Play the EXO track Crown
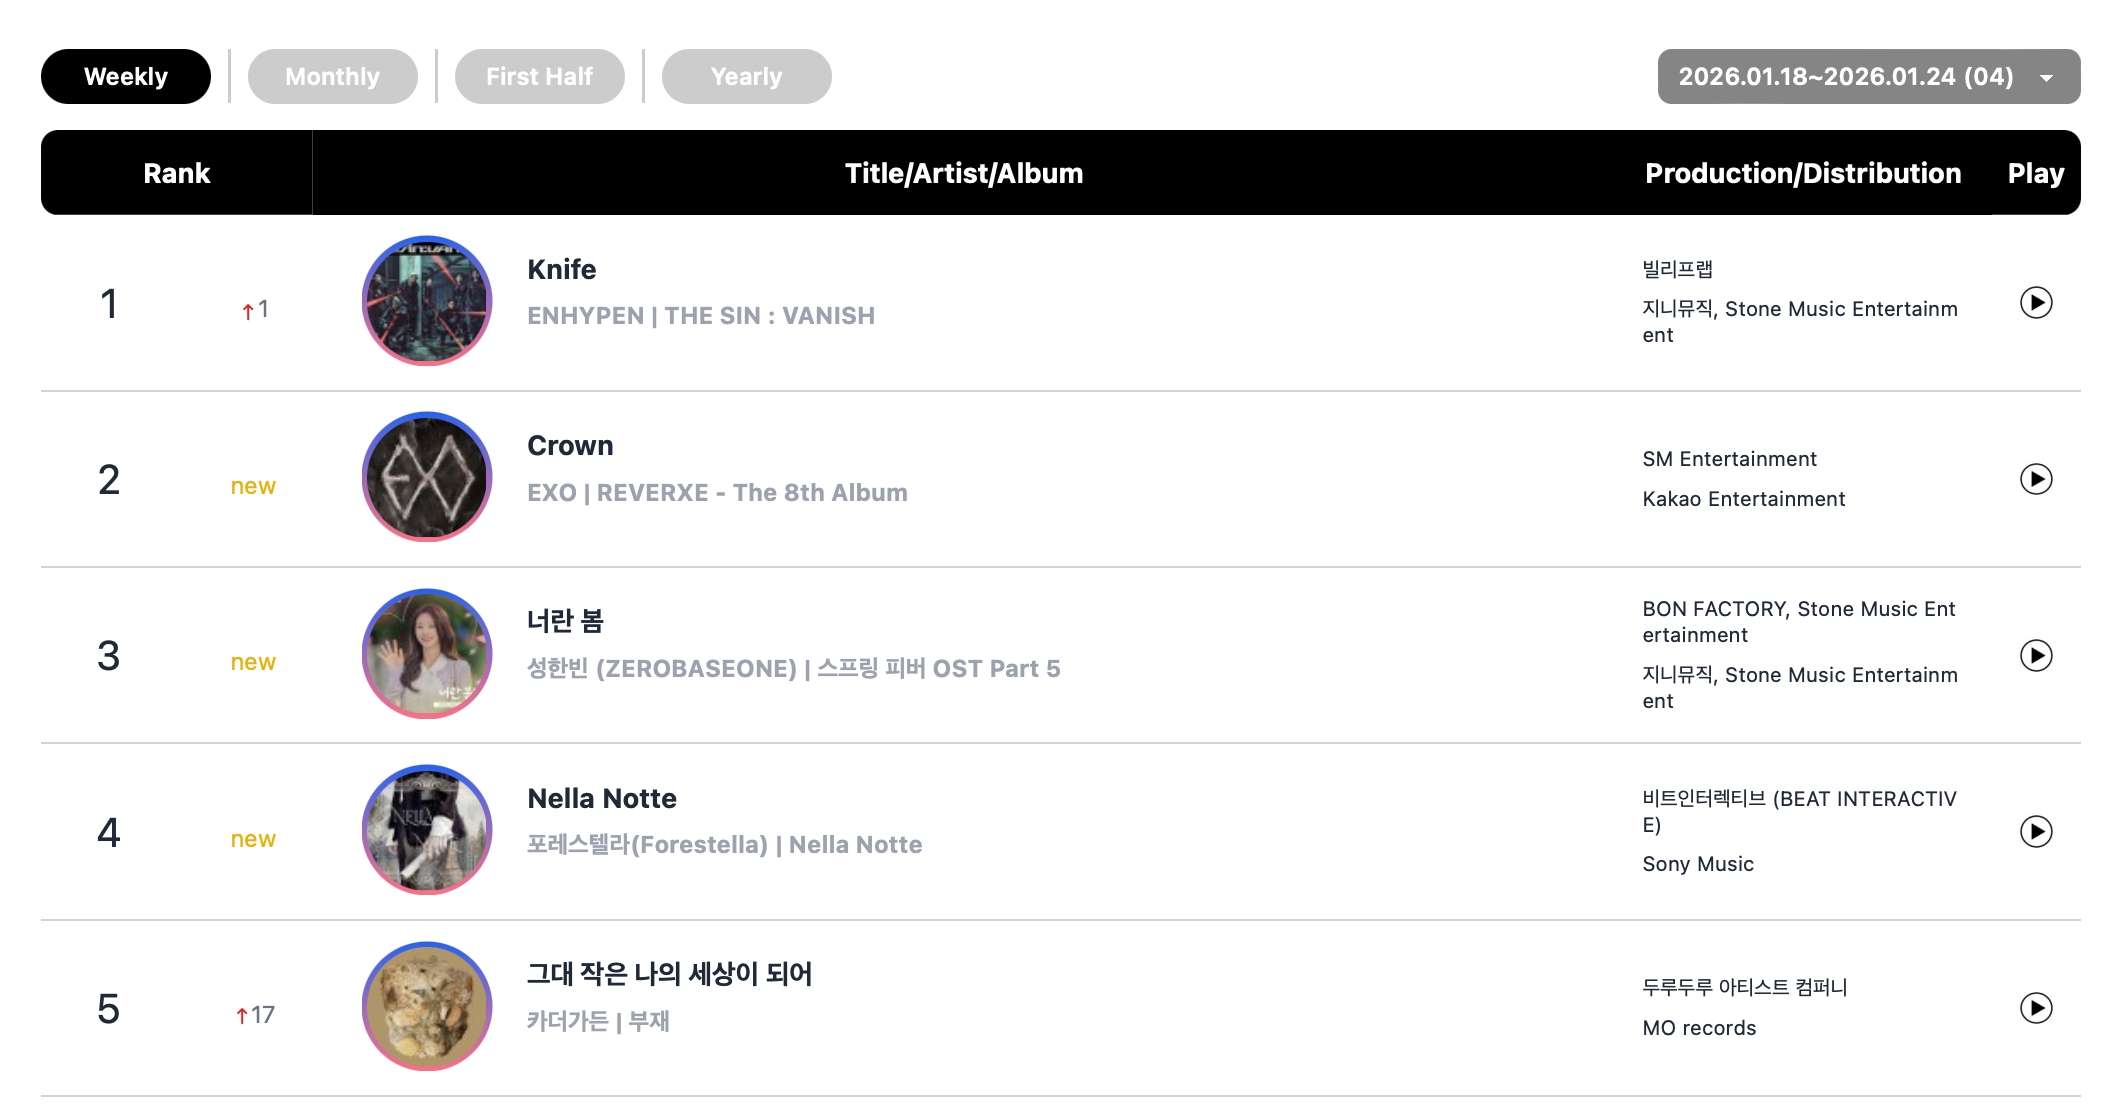This screenshot has height=1113, width=2126. [x=2035, y=479]
